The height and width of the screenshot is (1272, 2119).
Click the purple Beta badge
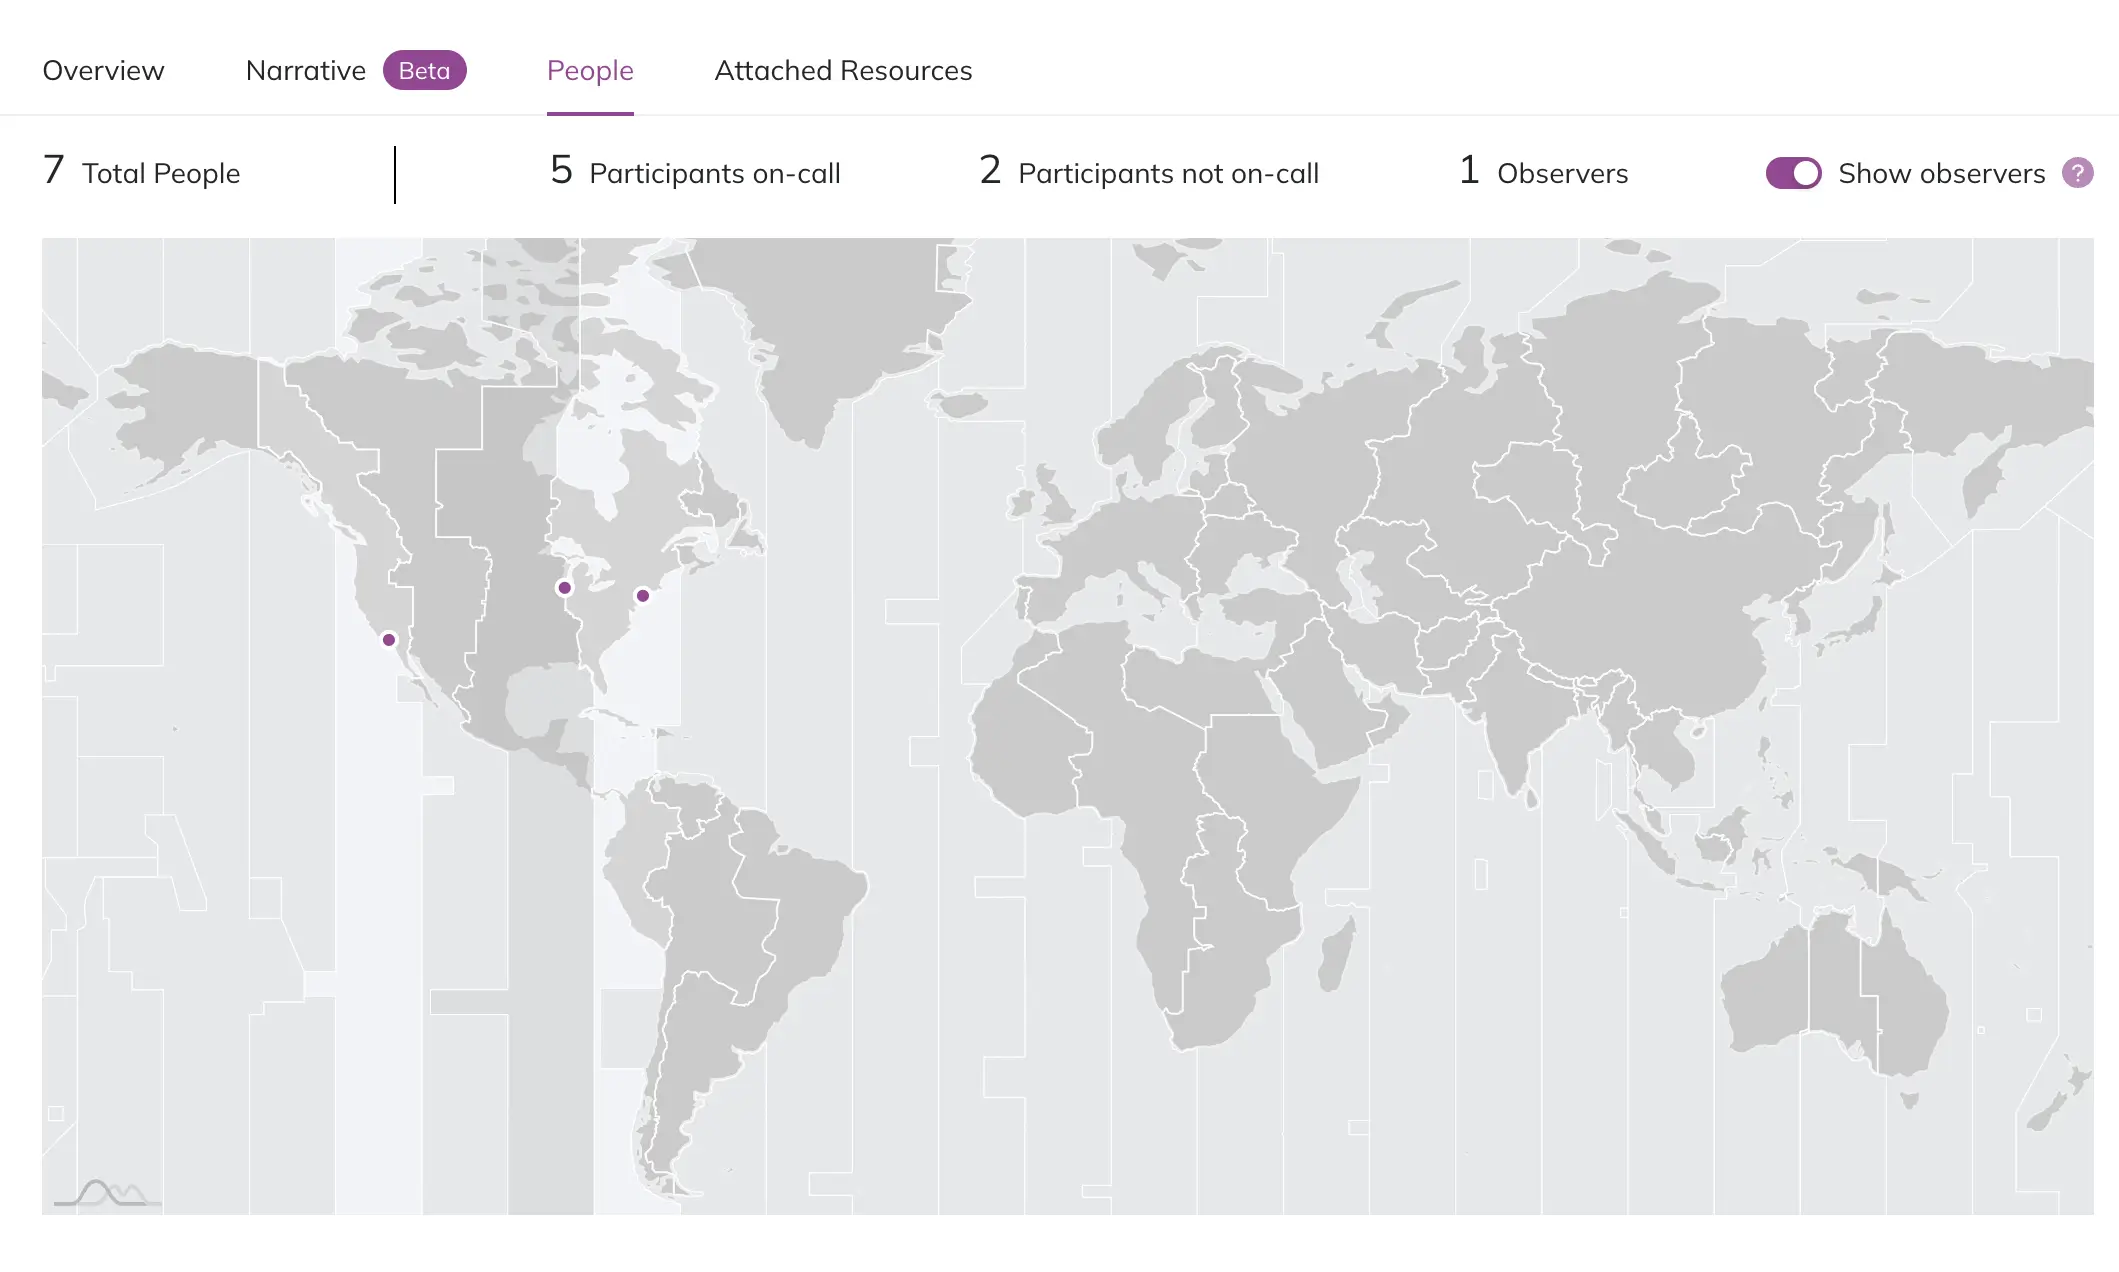tap(424, 70)
